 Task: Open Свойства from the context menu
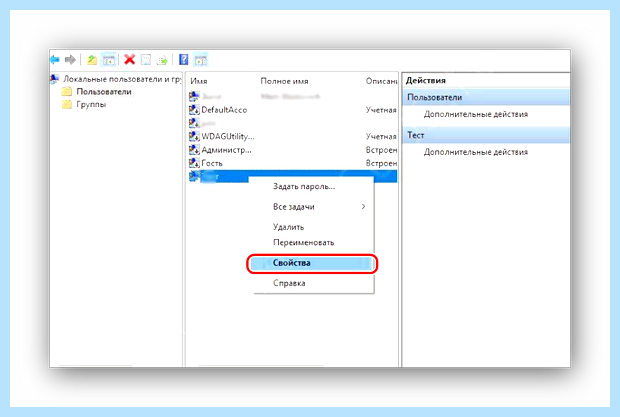[x=312, y=263]
